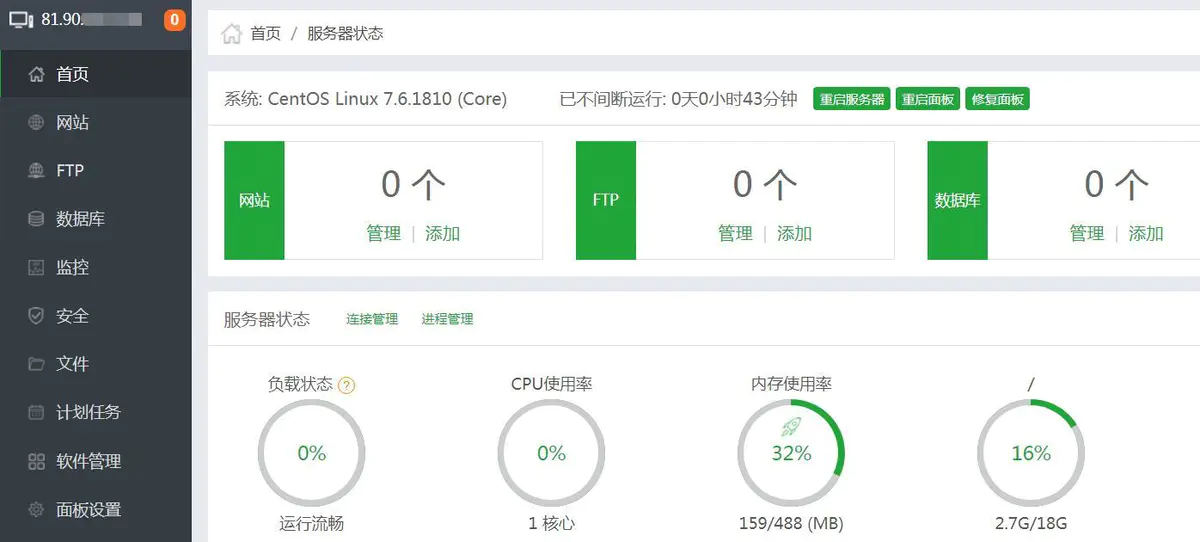Open the 连接管理 link

coord(372,319)
